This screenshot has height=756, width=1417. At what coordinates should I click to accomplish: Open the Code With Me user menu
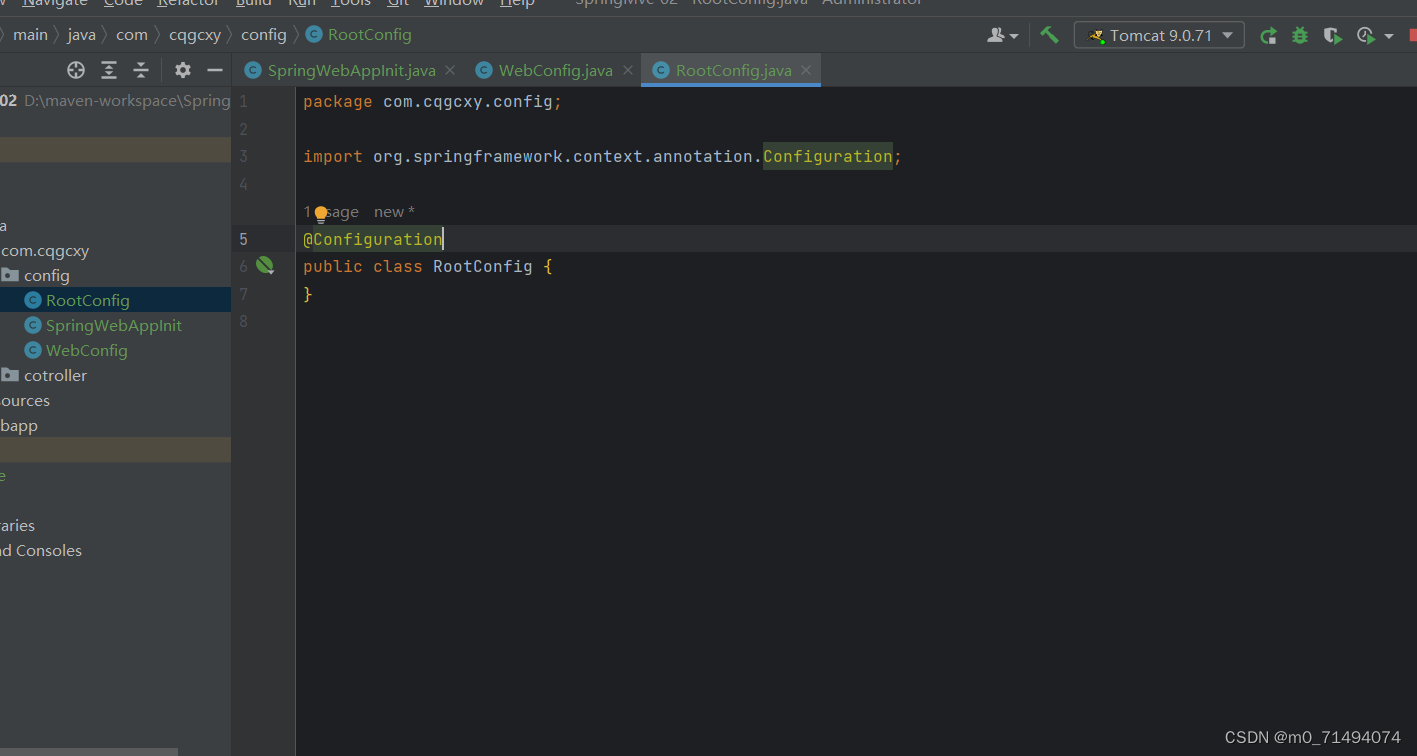(x=1002, y=35)
